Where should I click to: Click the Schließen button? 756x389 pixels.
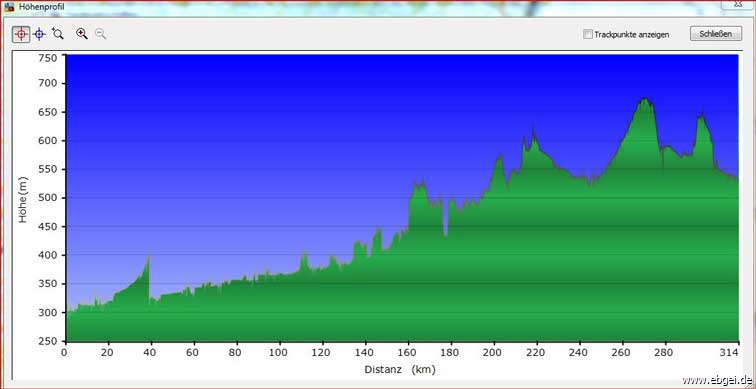click(x=716, y=34)
